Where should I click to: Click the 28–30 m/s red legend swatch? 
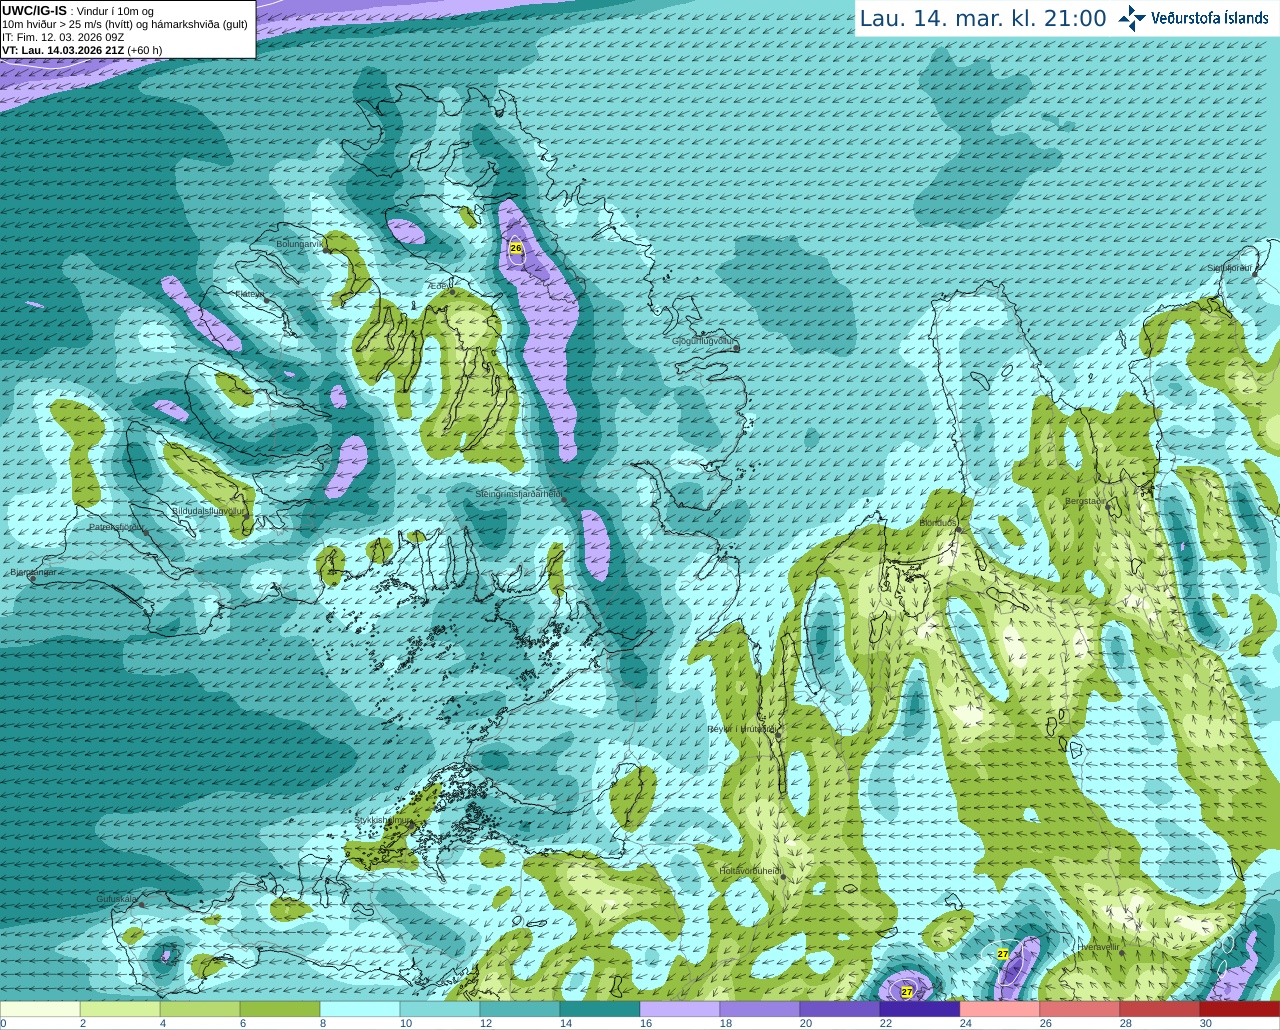[1160, 1009]
